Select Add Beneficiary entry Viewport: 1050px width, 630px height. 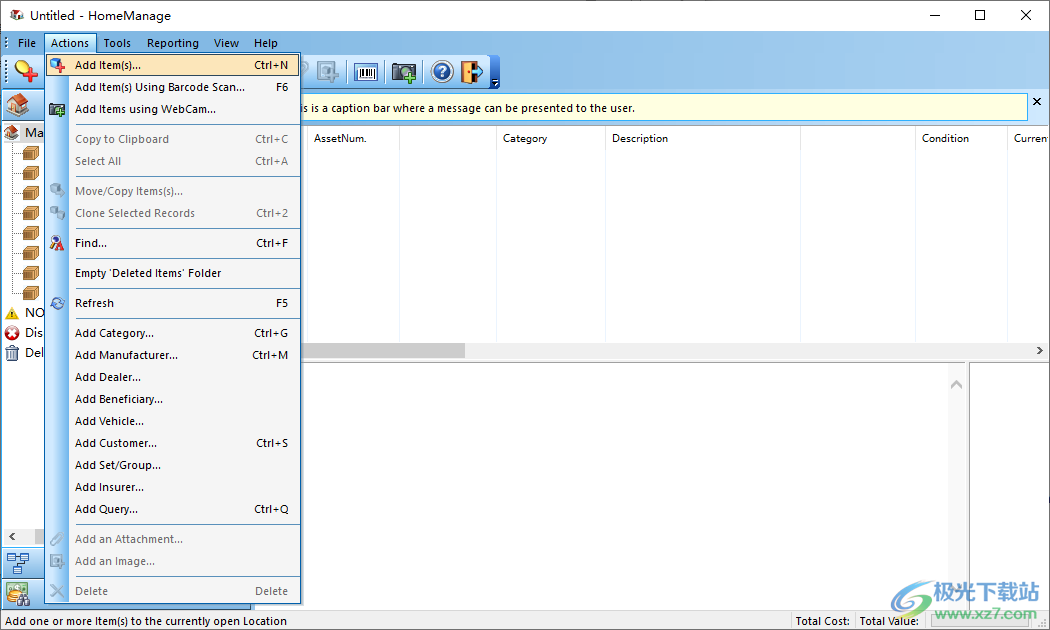[x=173, y=400]
